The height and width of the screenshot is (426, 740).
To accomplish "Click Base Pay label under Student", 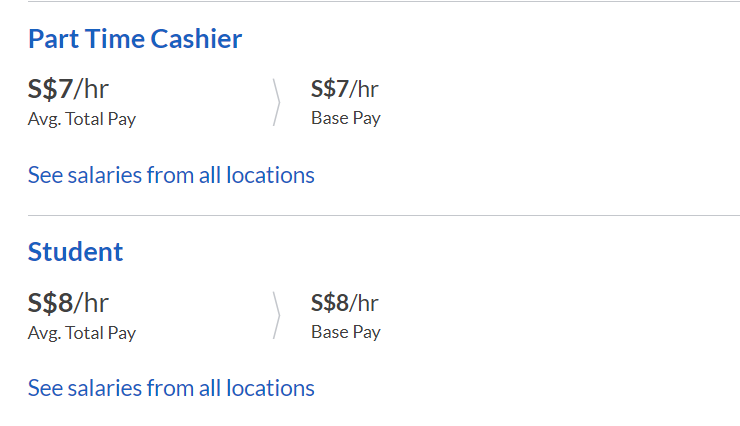I will click(x=345, y=332).
